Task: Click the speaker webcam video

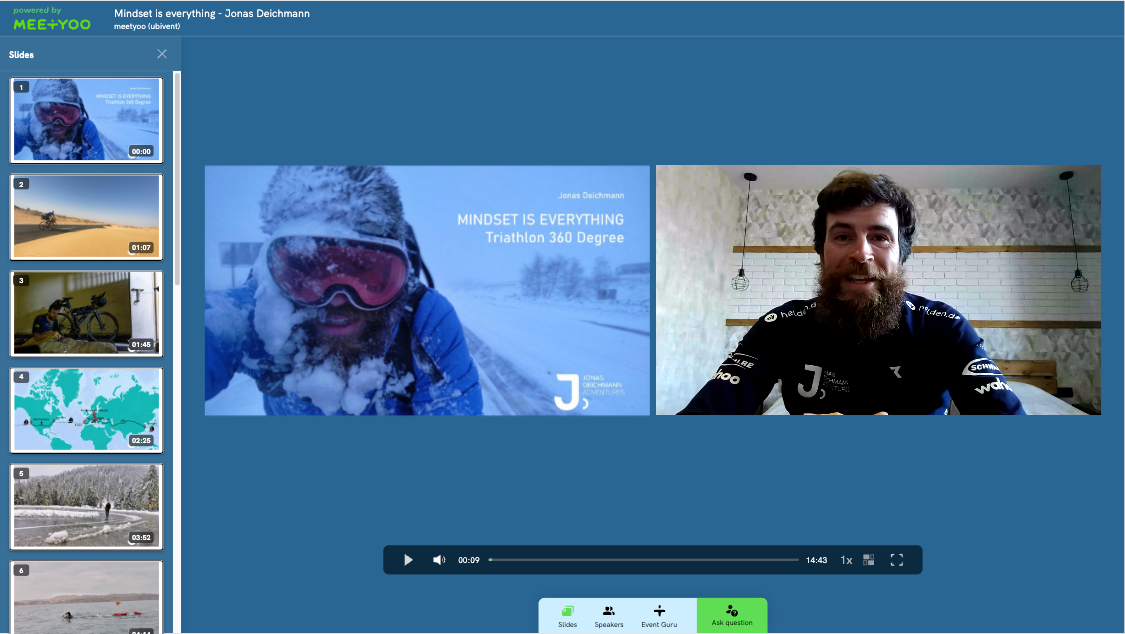Action: pos(878,290)
